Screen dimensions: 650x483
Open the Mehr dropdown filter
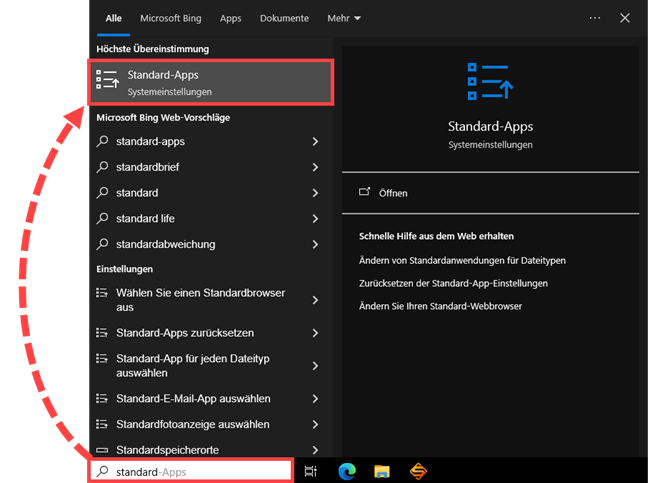pyautogui.click(x=344, y=18)
